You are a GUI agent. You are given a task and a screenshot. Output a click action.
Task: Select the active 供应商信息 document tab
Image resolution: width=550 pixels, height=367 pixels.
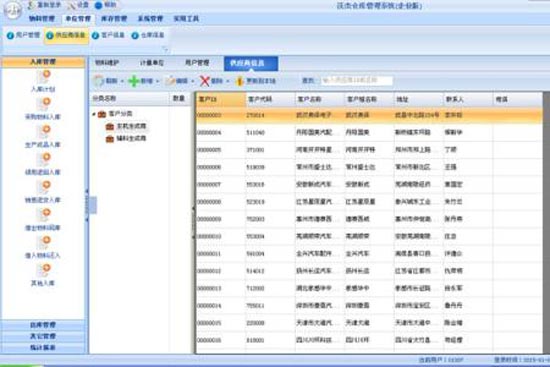pyautogui.click(x=251, y=64)
